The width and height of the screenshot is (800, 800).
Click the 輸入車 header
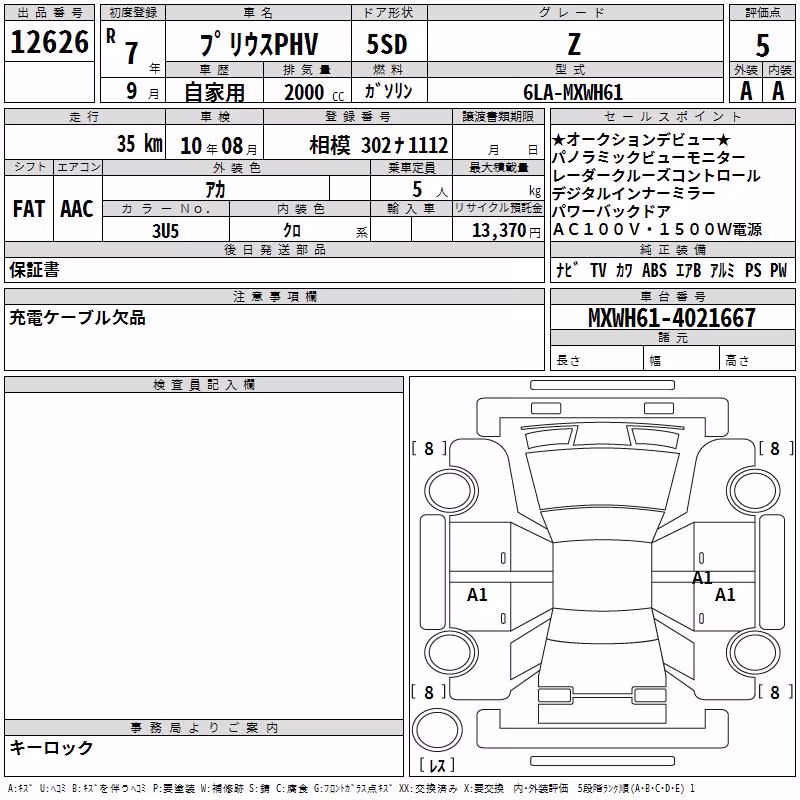point(411,209)
